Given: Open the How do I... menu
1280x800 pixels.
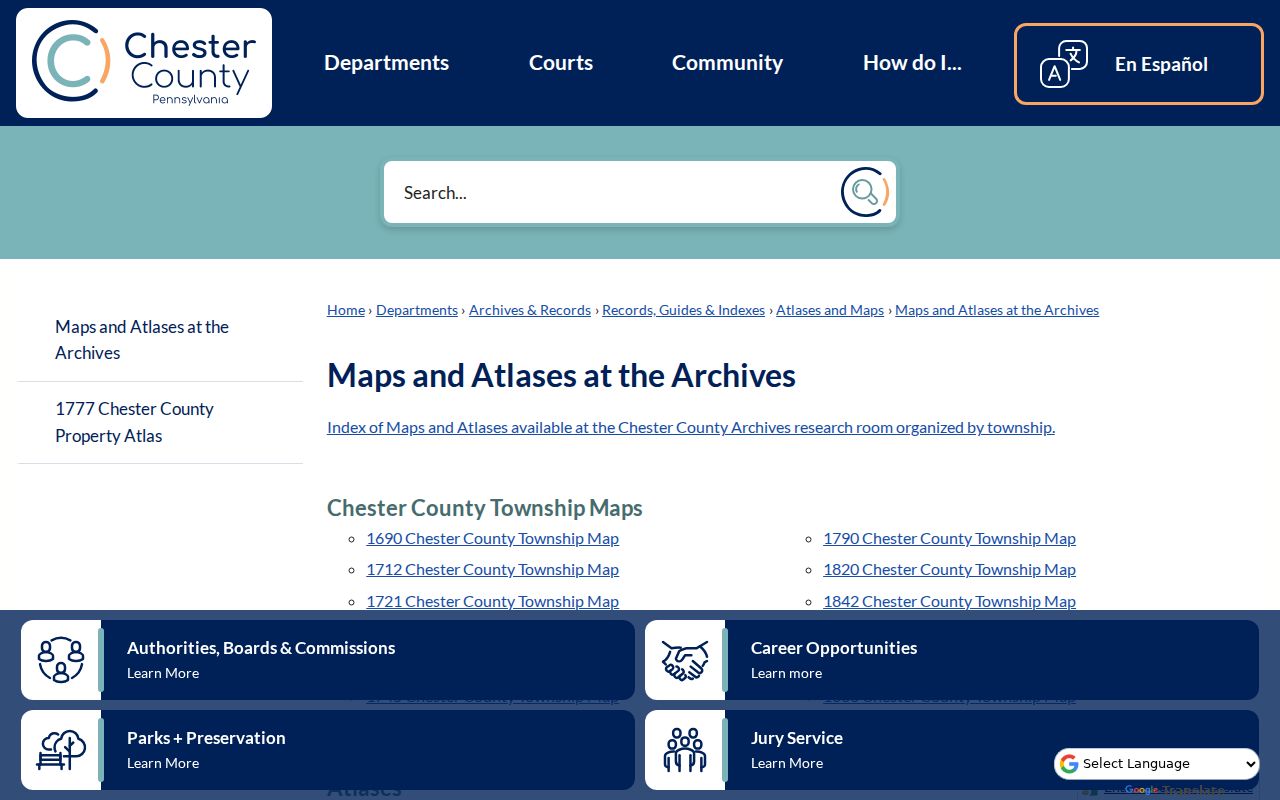Looking at the screenshot, I should click(x=912, y=63).
